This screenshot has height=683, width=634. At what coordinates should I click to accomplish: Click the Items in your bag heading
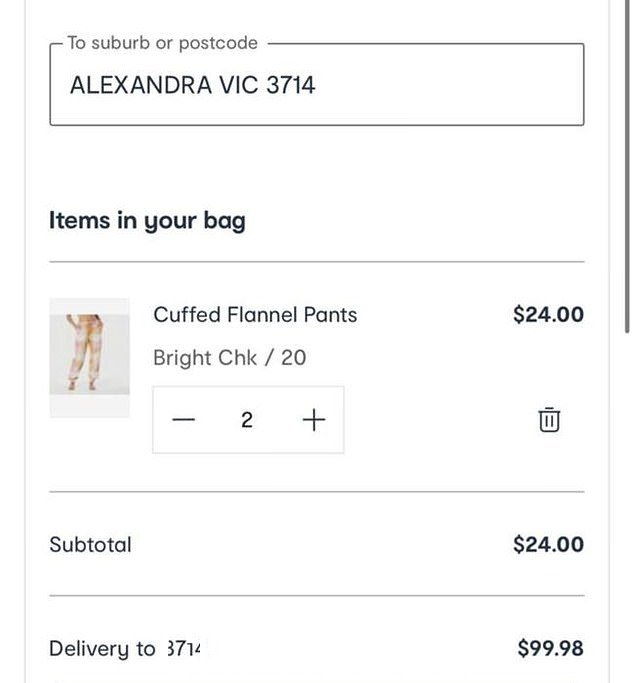pyautogui.click(x=147, y=220)
